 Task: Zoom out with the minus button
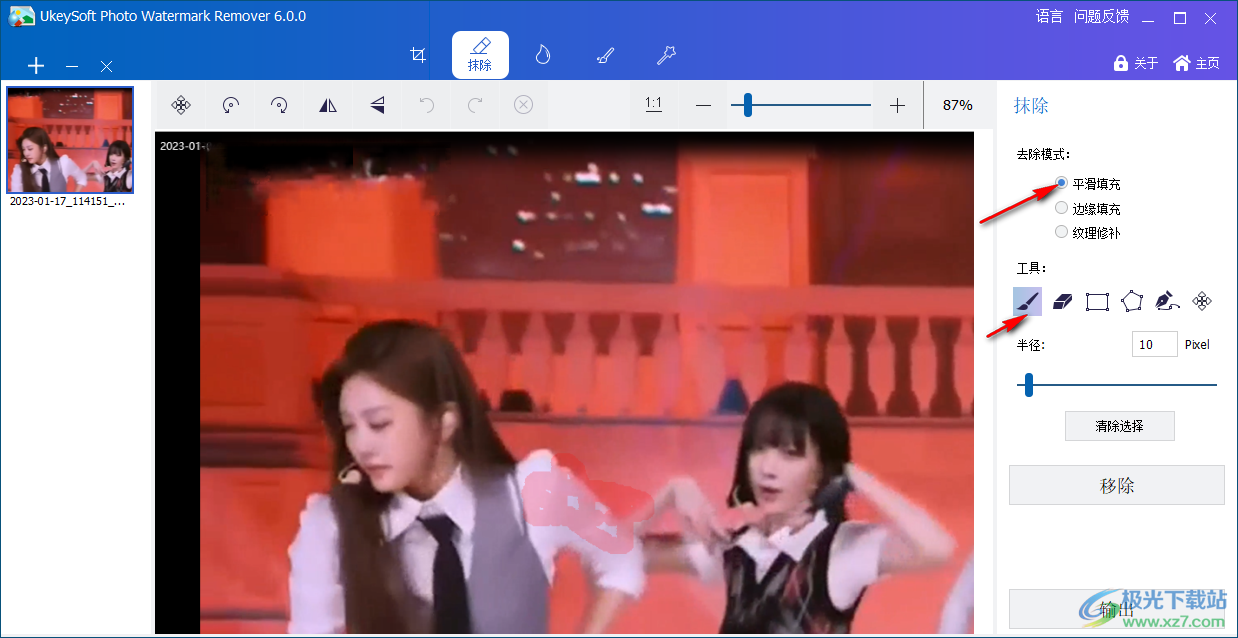[703, 105]
